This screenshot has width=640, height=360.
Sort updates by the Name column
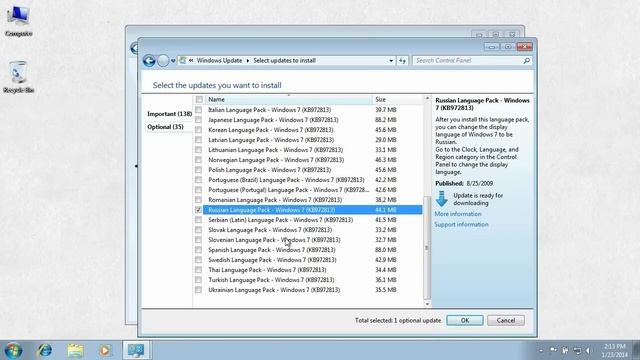click(x=288, y=100)
